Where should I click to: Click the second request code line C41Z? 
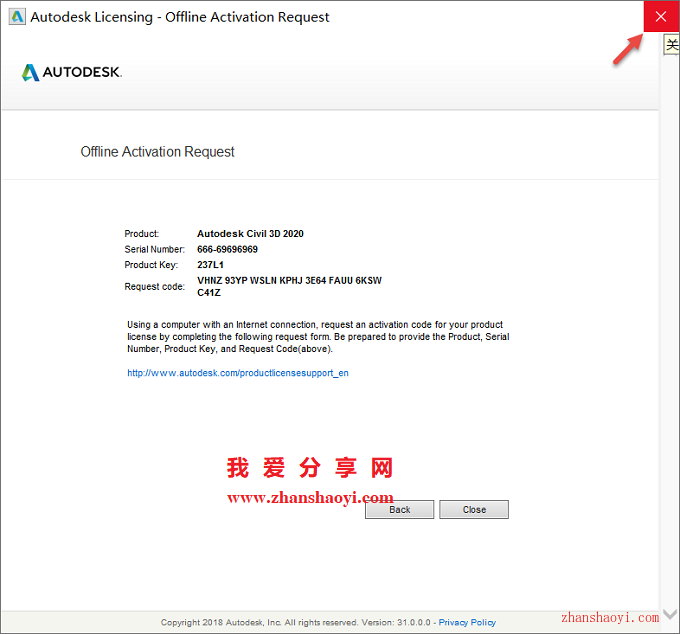209,293
